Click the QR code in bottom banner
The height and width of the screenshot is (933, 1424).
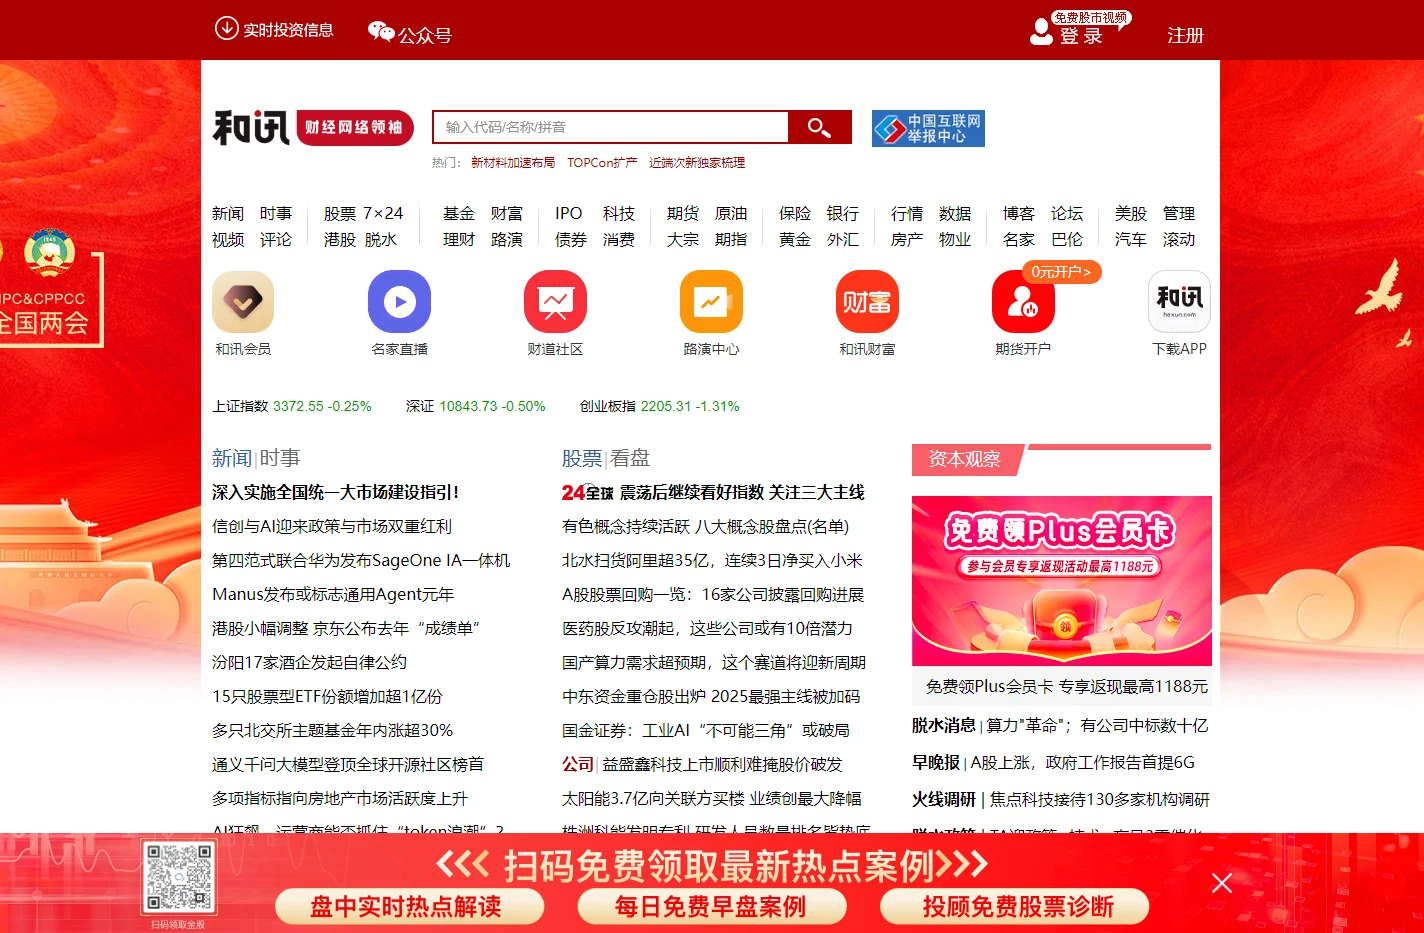tap(179, 877)
